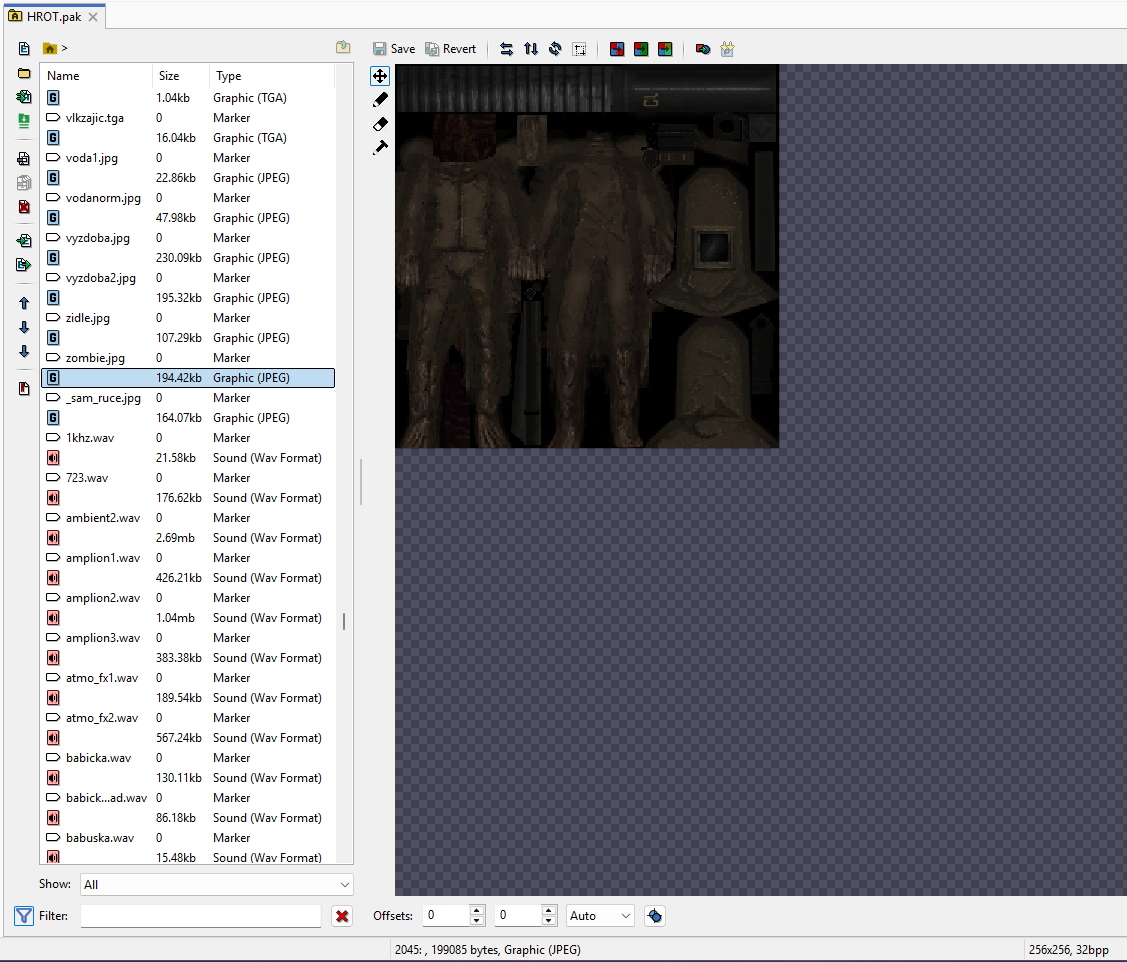The image size is (1127, 962).
Task: Select the ambient2.wav marker entry
Action: [x=188, y=518]
